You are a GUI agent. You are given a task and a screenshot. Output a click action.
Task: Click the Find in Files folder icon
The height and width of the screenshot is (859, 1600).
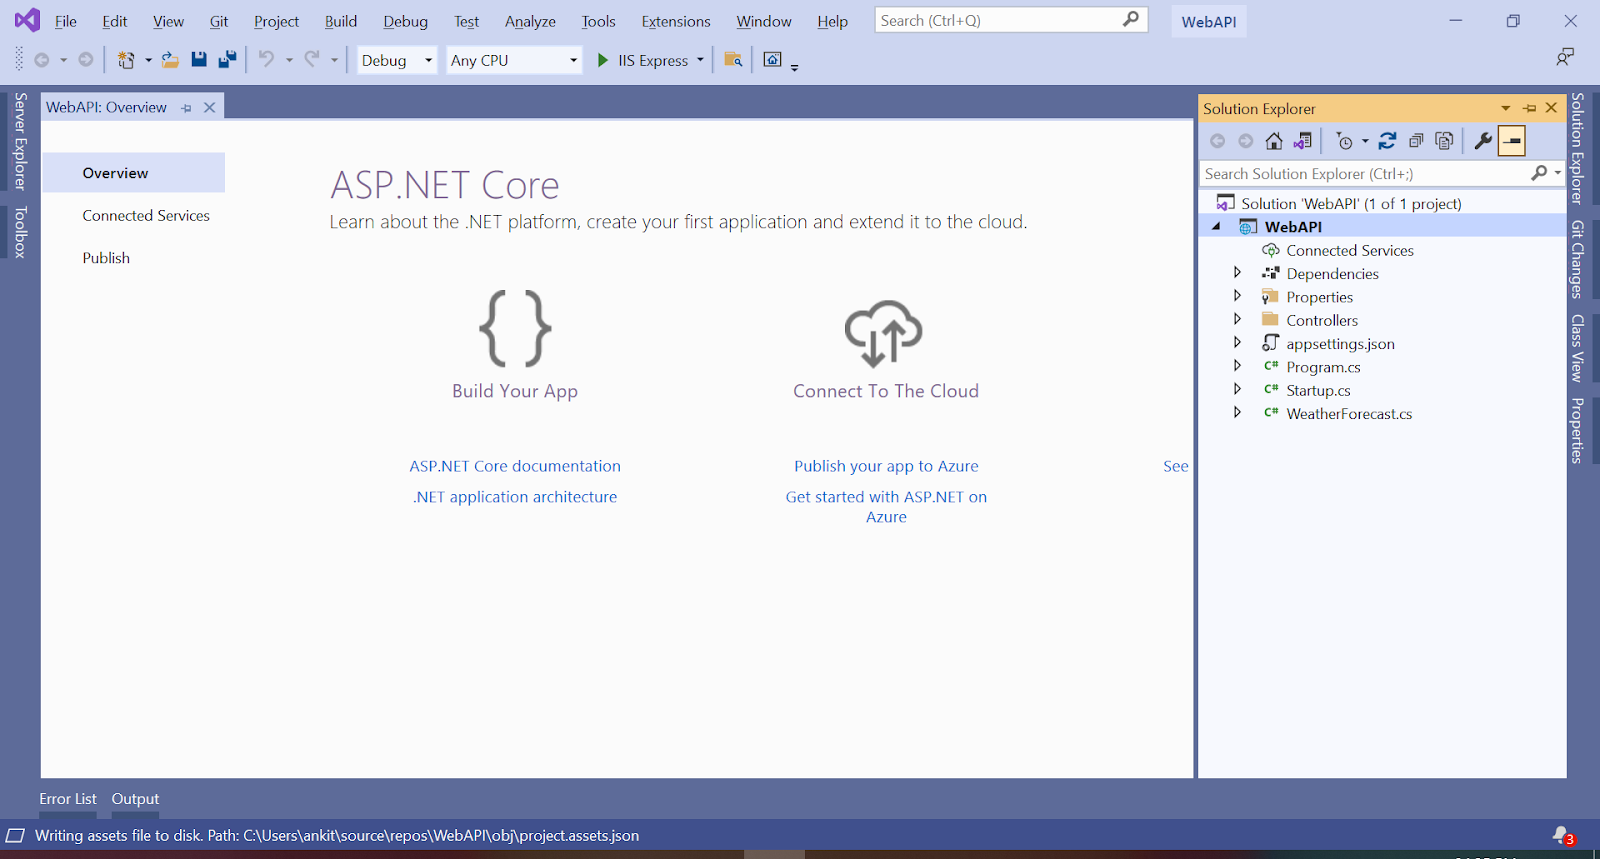pos(733,60)
